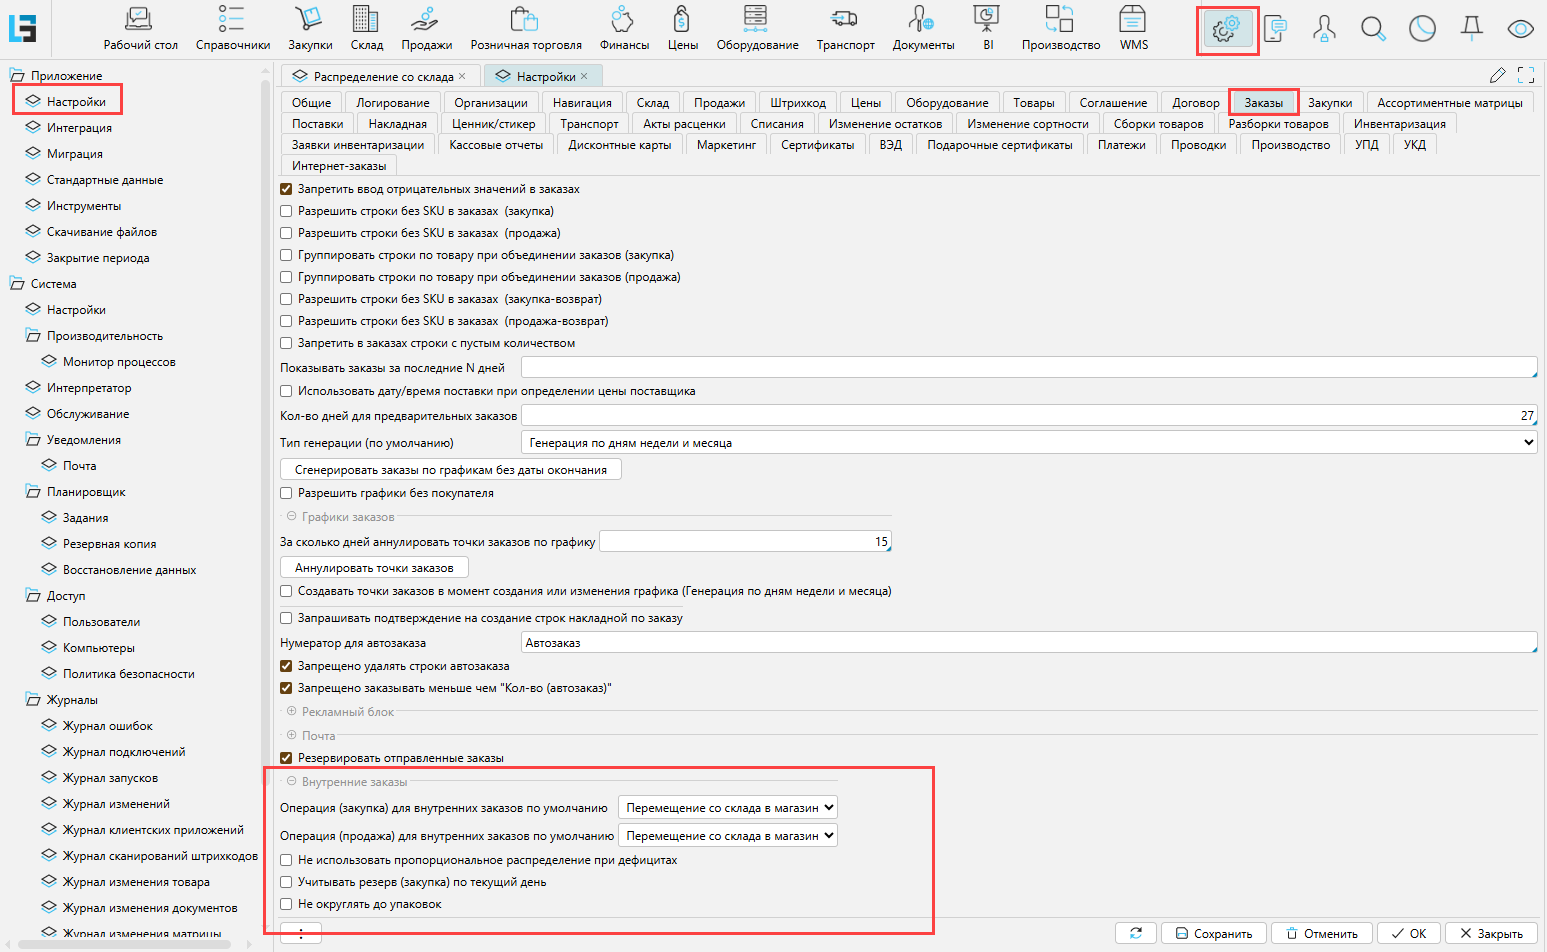1547x952 pixels.
Task: Switch to the Закупки settings tab
Action: (x=1329, y=103)
